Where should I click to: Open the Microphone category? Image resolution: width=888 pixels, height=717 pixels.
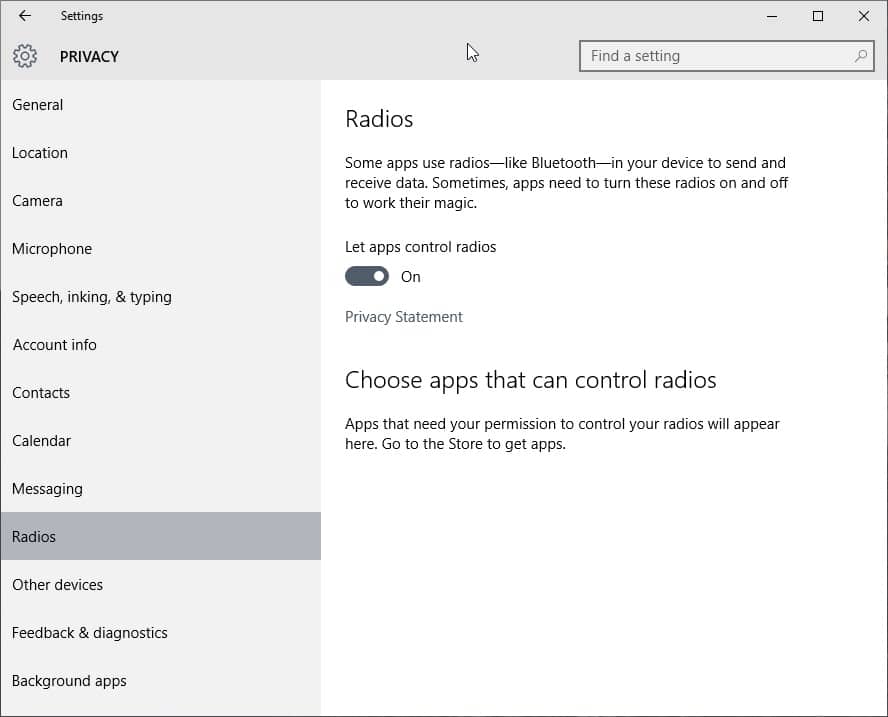pos(52,249)
